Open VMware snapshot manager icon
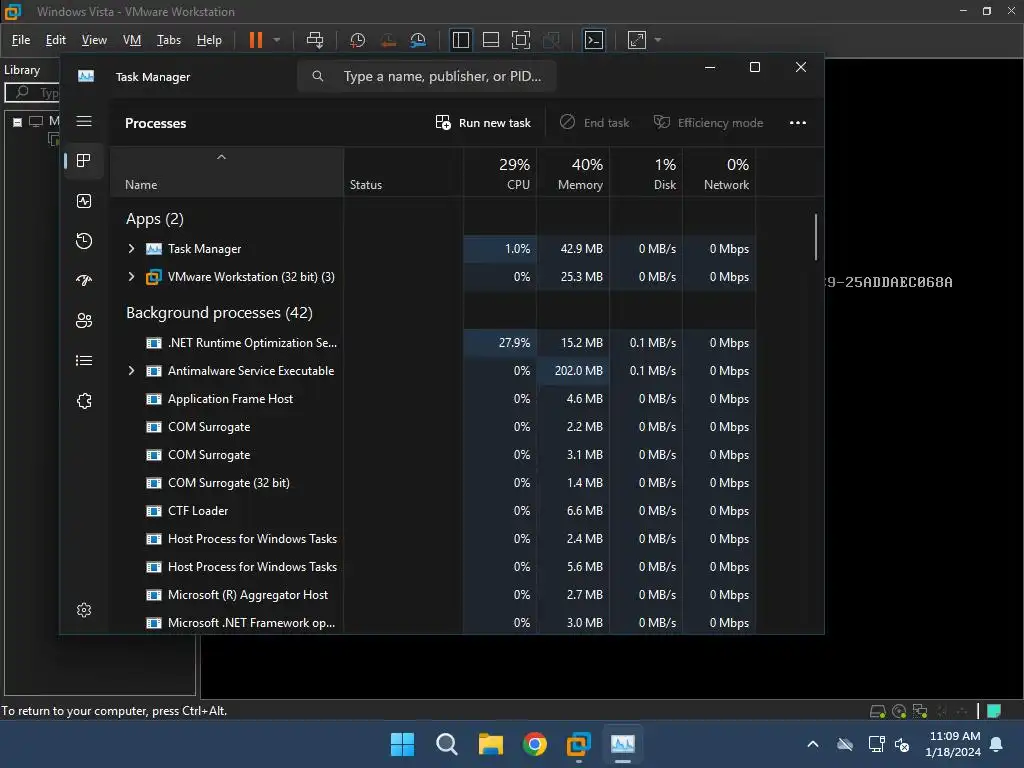 (418, 40)
